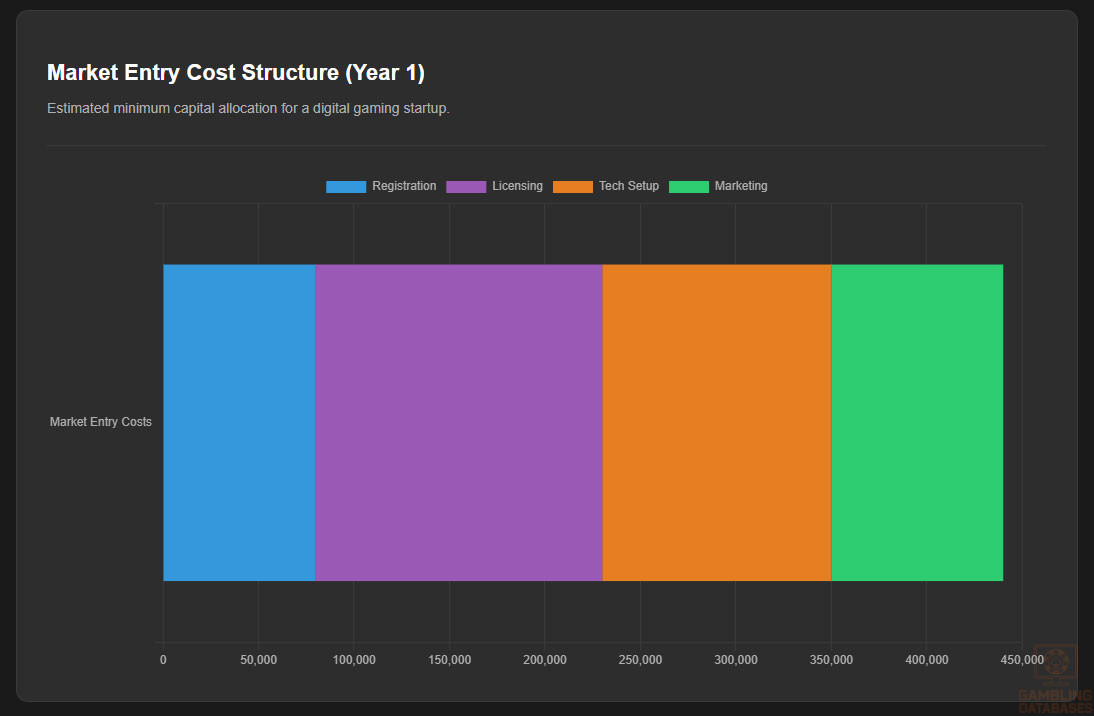1094x716 pixels.
Task: Click the 200,000 x-axis tick label
Action: [545, 659]
